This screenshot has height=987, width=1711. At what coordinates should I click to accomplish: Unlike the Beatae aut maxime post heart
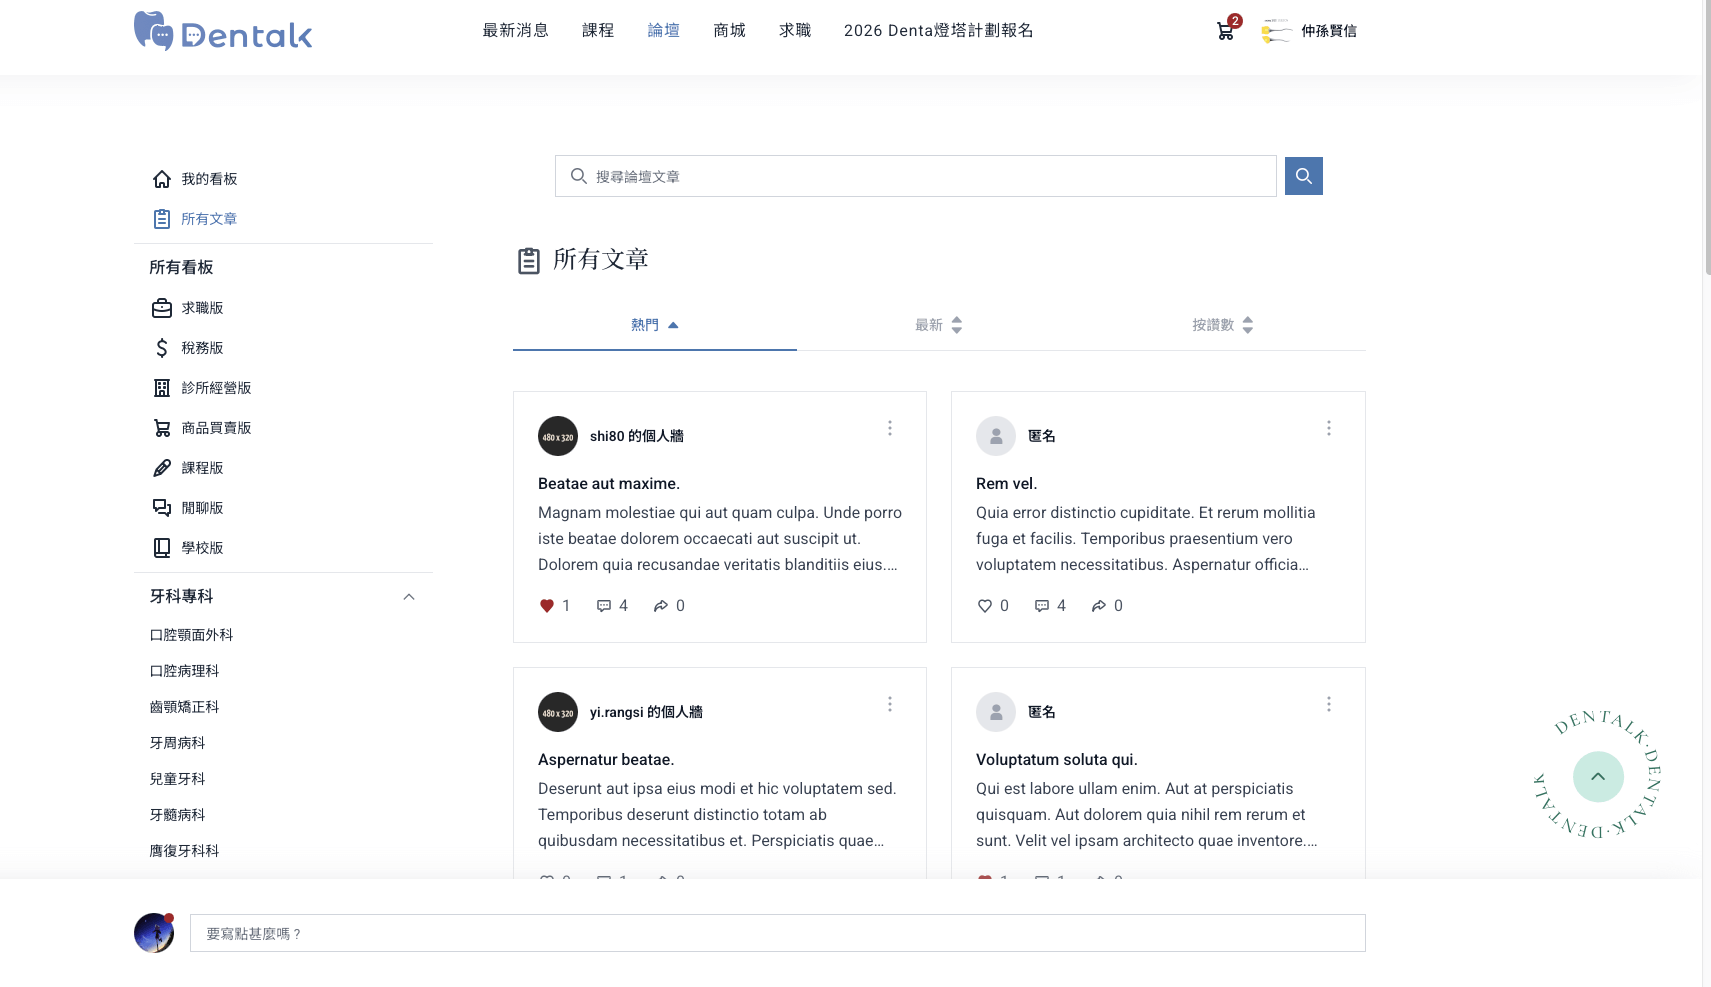547,606
